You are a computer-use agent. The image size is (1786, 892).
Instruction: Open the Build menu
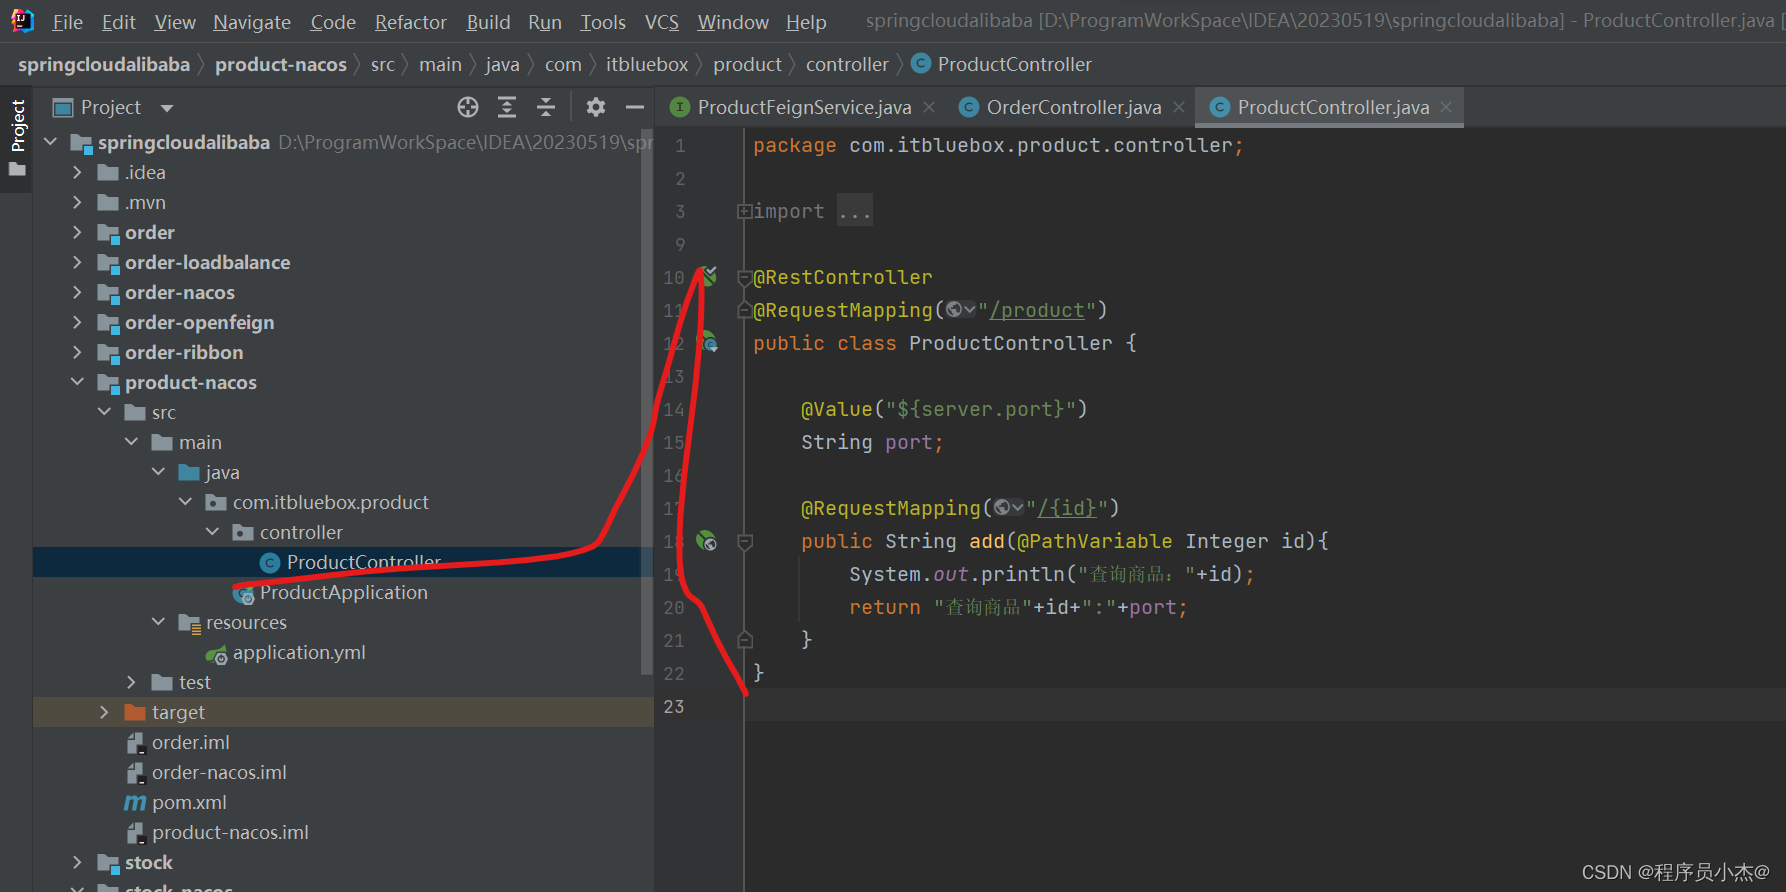click(488, 22)
